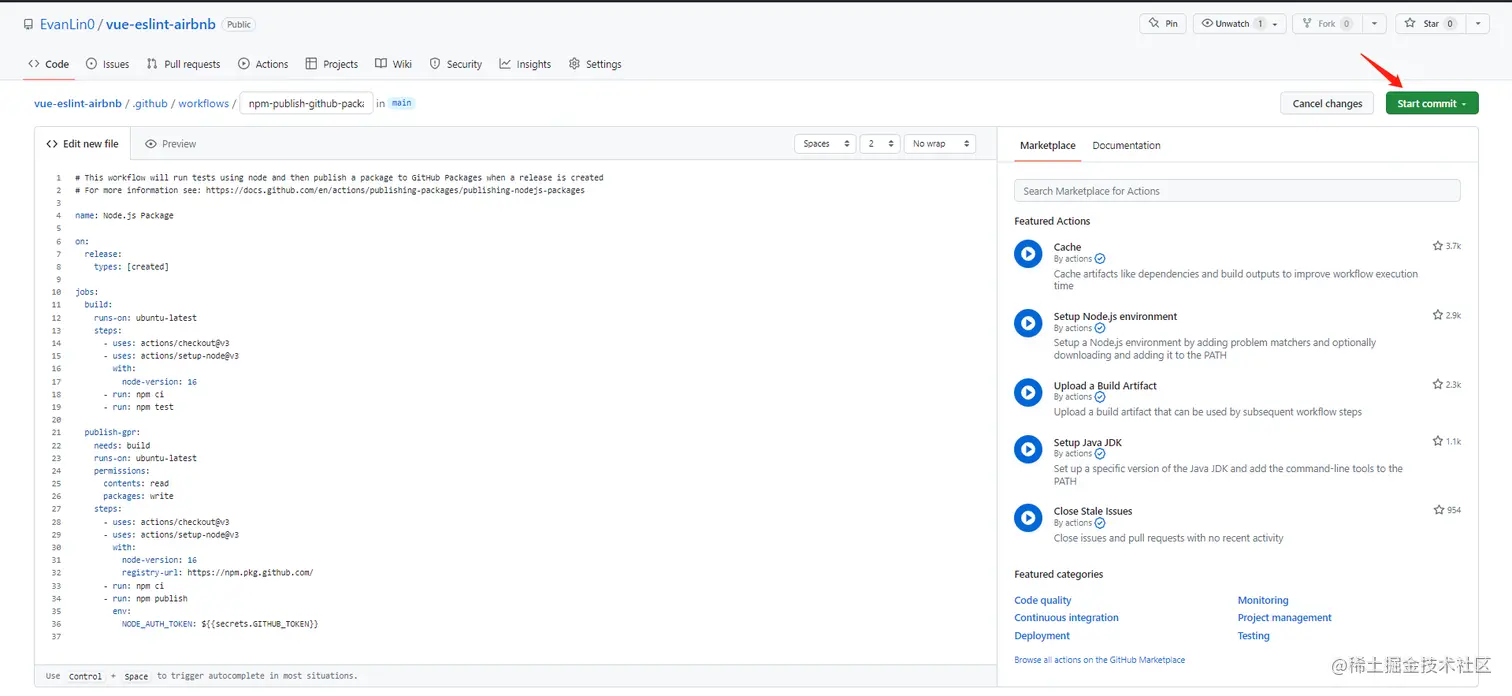Click the verified badge under Cache

(1100, 259)
